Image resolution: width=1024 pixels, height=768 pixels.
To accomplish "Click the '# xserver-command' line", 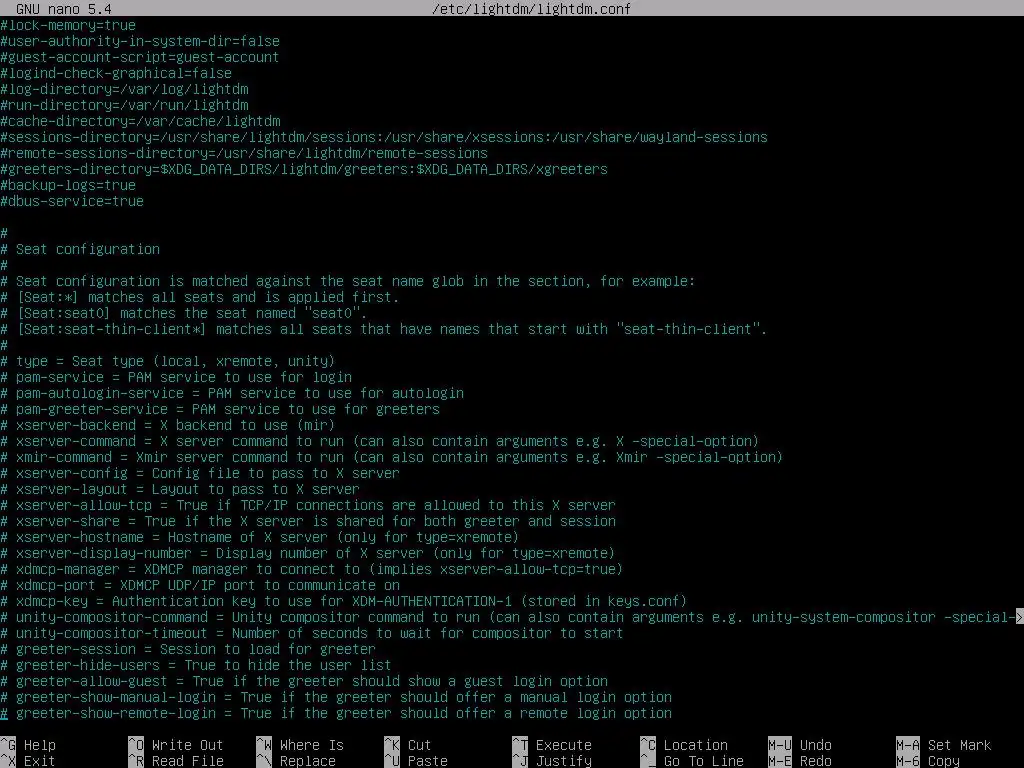I will coord(380,441).
